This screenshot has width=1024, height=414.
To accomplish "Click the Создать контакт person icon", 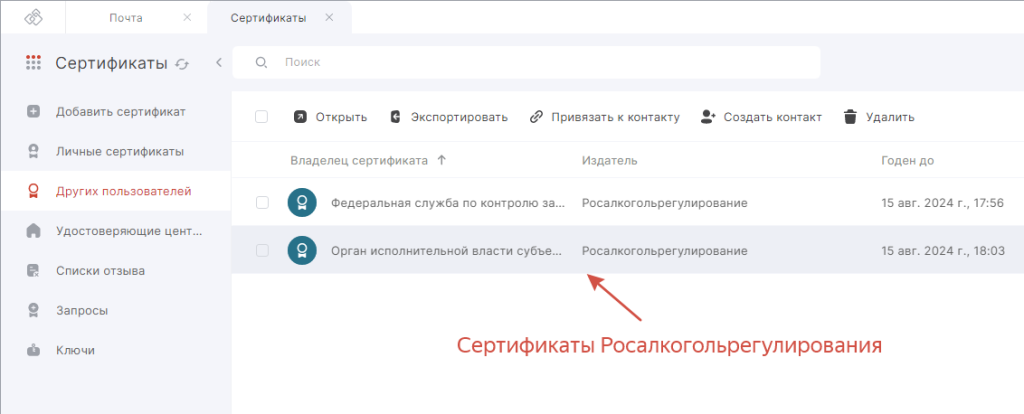I will [x=709, y=118].
